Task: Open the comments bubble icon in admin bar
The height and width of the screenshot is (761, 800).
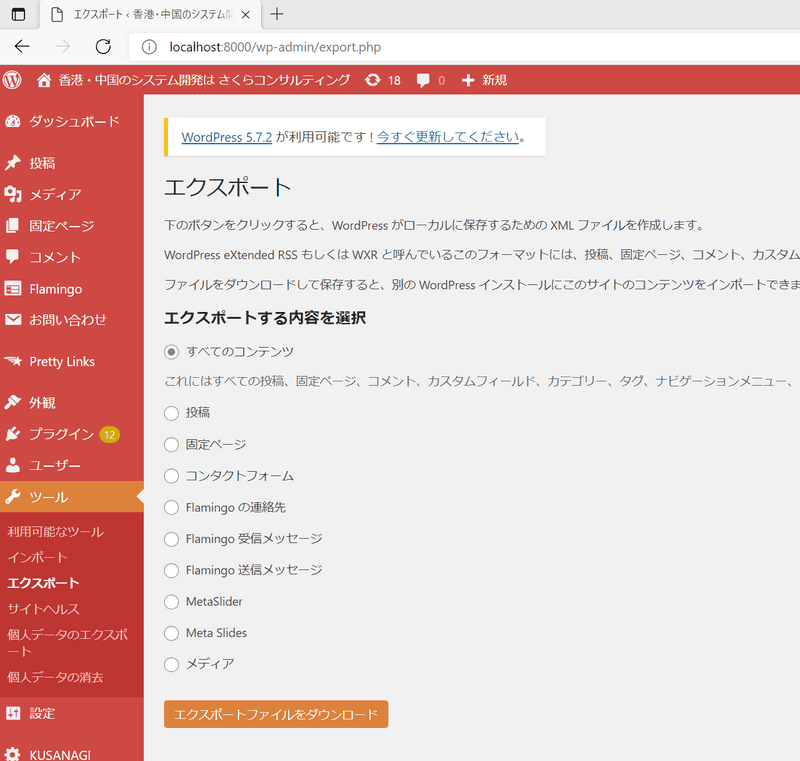Action: [x=424, y=80]
